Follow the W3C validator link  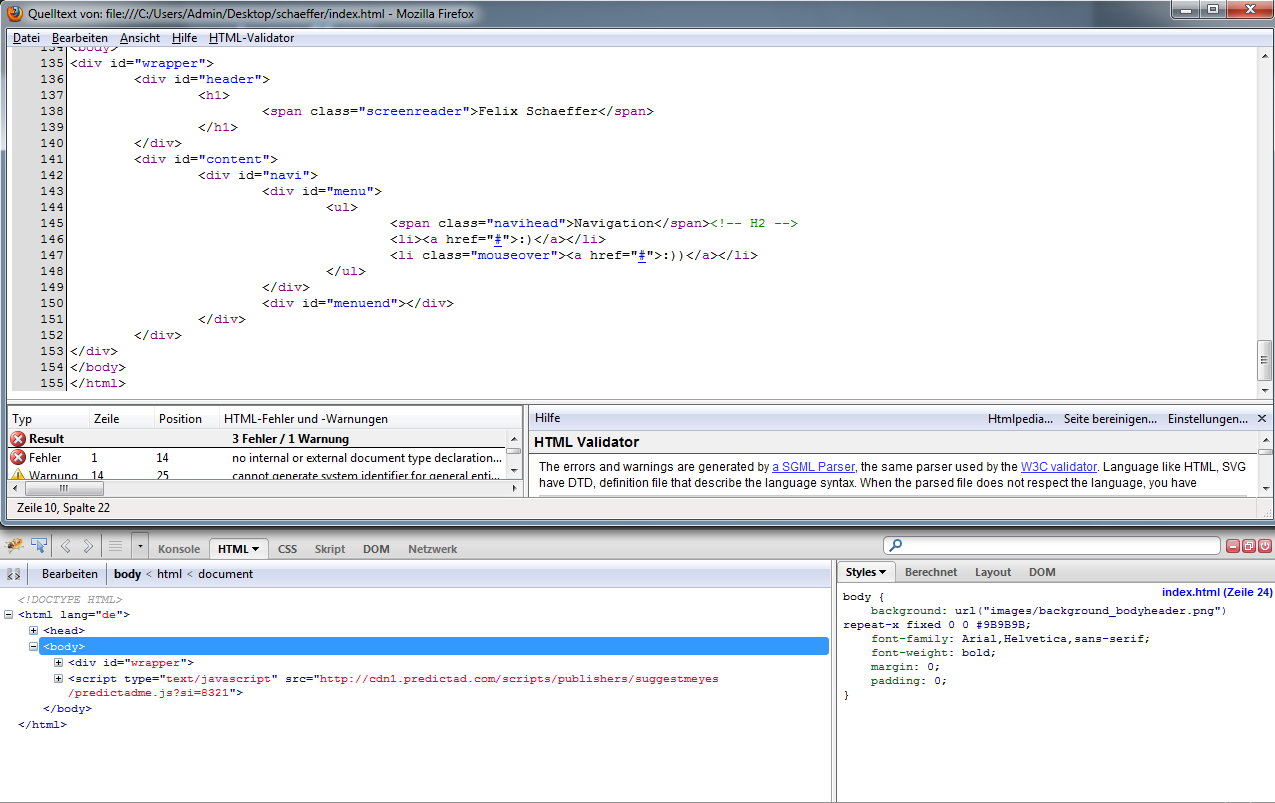1059,467
